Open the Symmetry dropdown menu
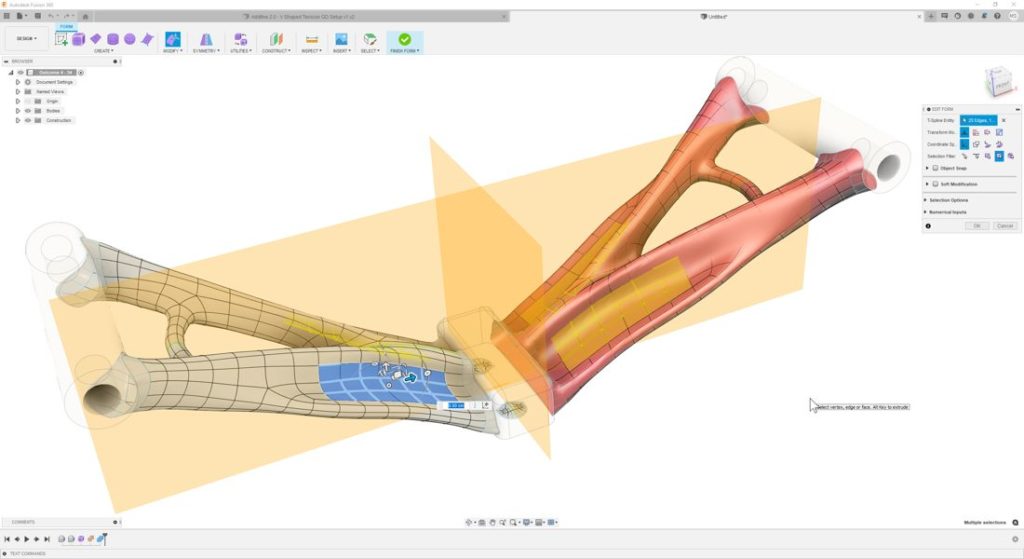 (x=206, y=51)
